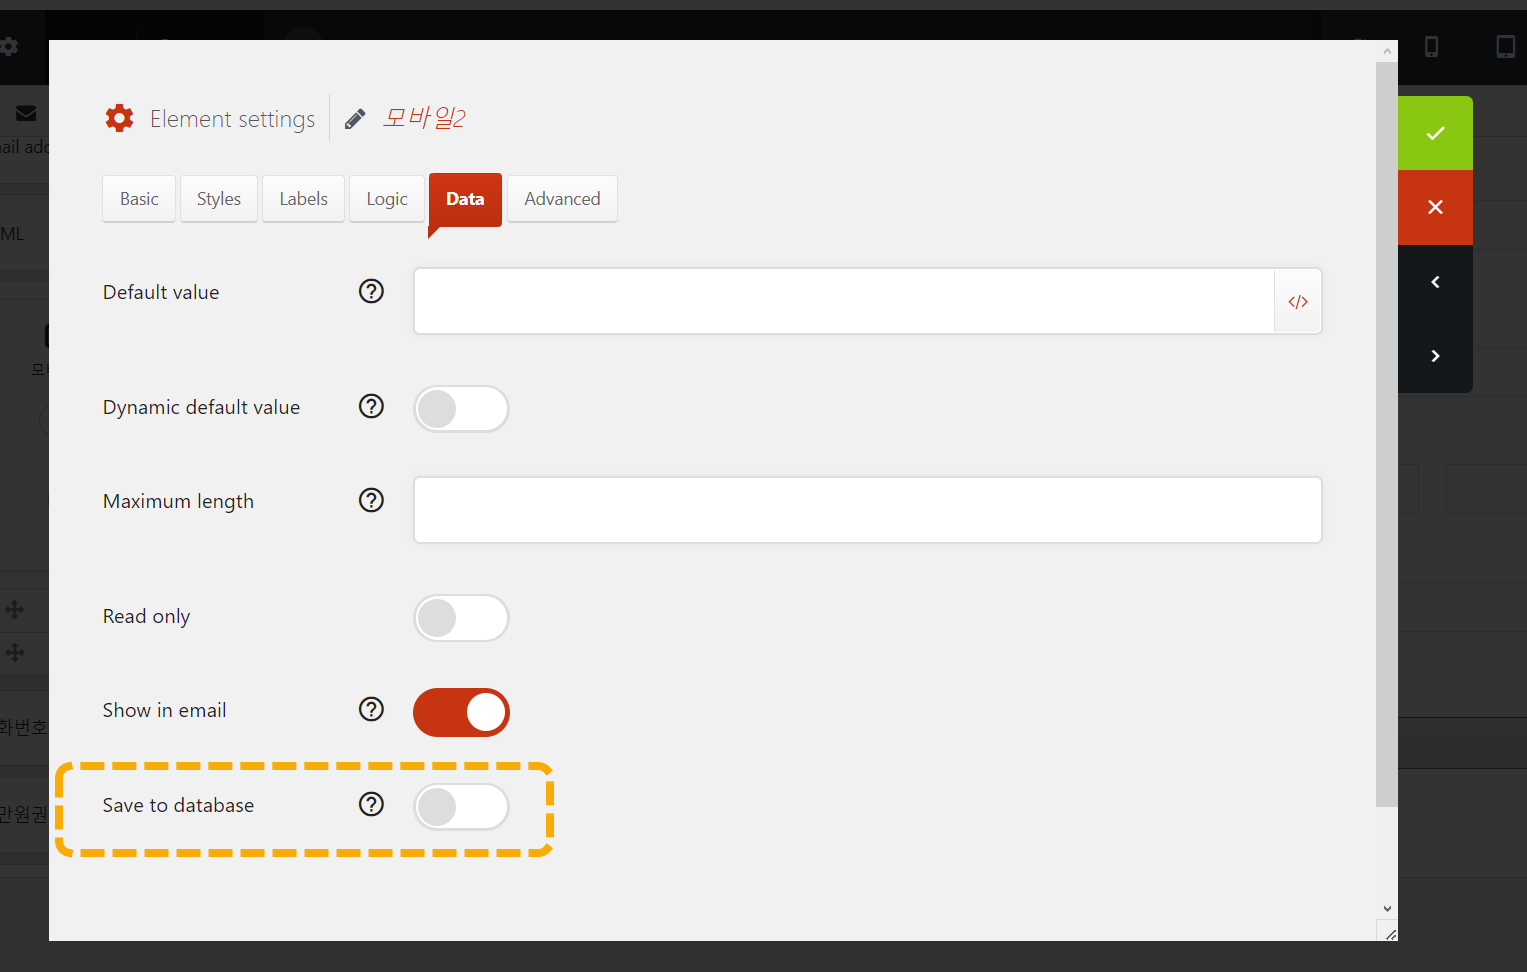
Task: Click the Default value input field
Action: pos(844,301)
